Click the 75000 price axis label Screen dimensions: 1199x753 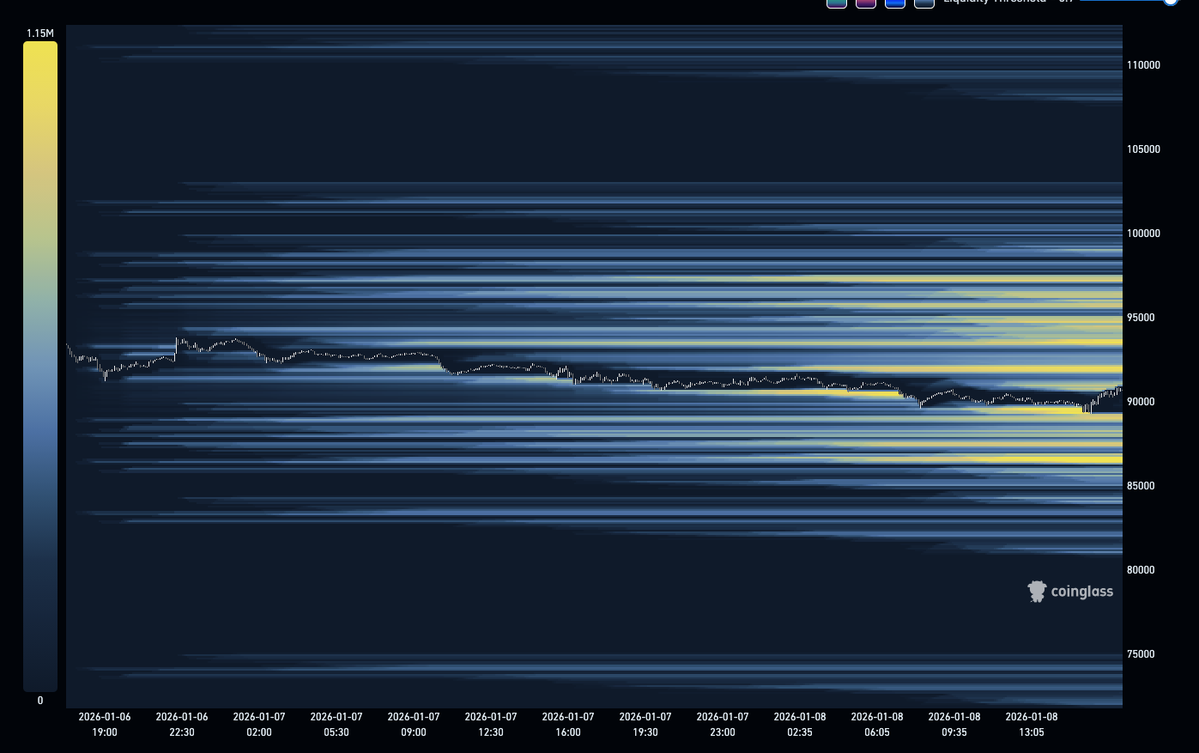click(x=1140, y=654)
